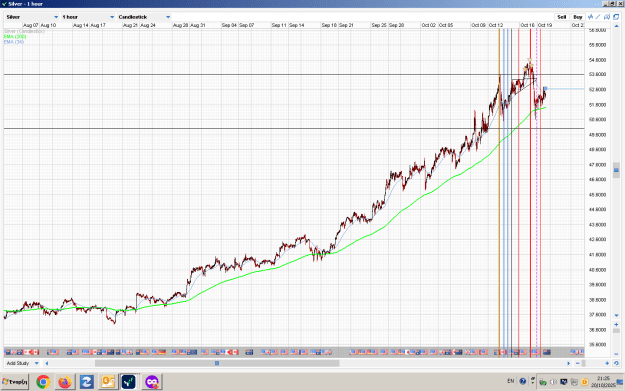Click the 35.8000 price axis label
Screen dimensions: 625x391
(x=597, y=345)
